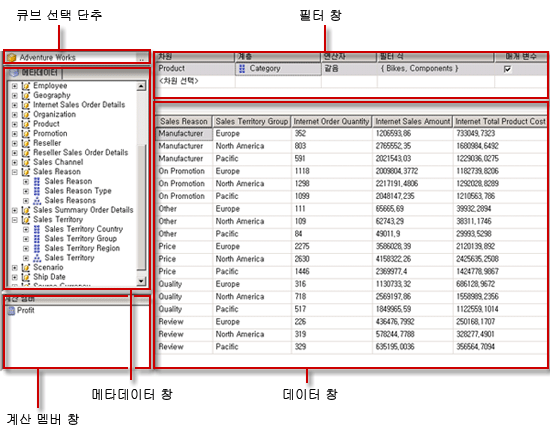Expand the Sales Territory Country attribute

(26, 229)
